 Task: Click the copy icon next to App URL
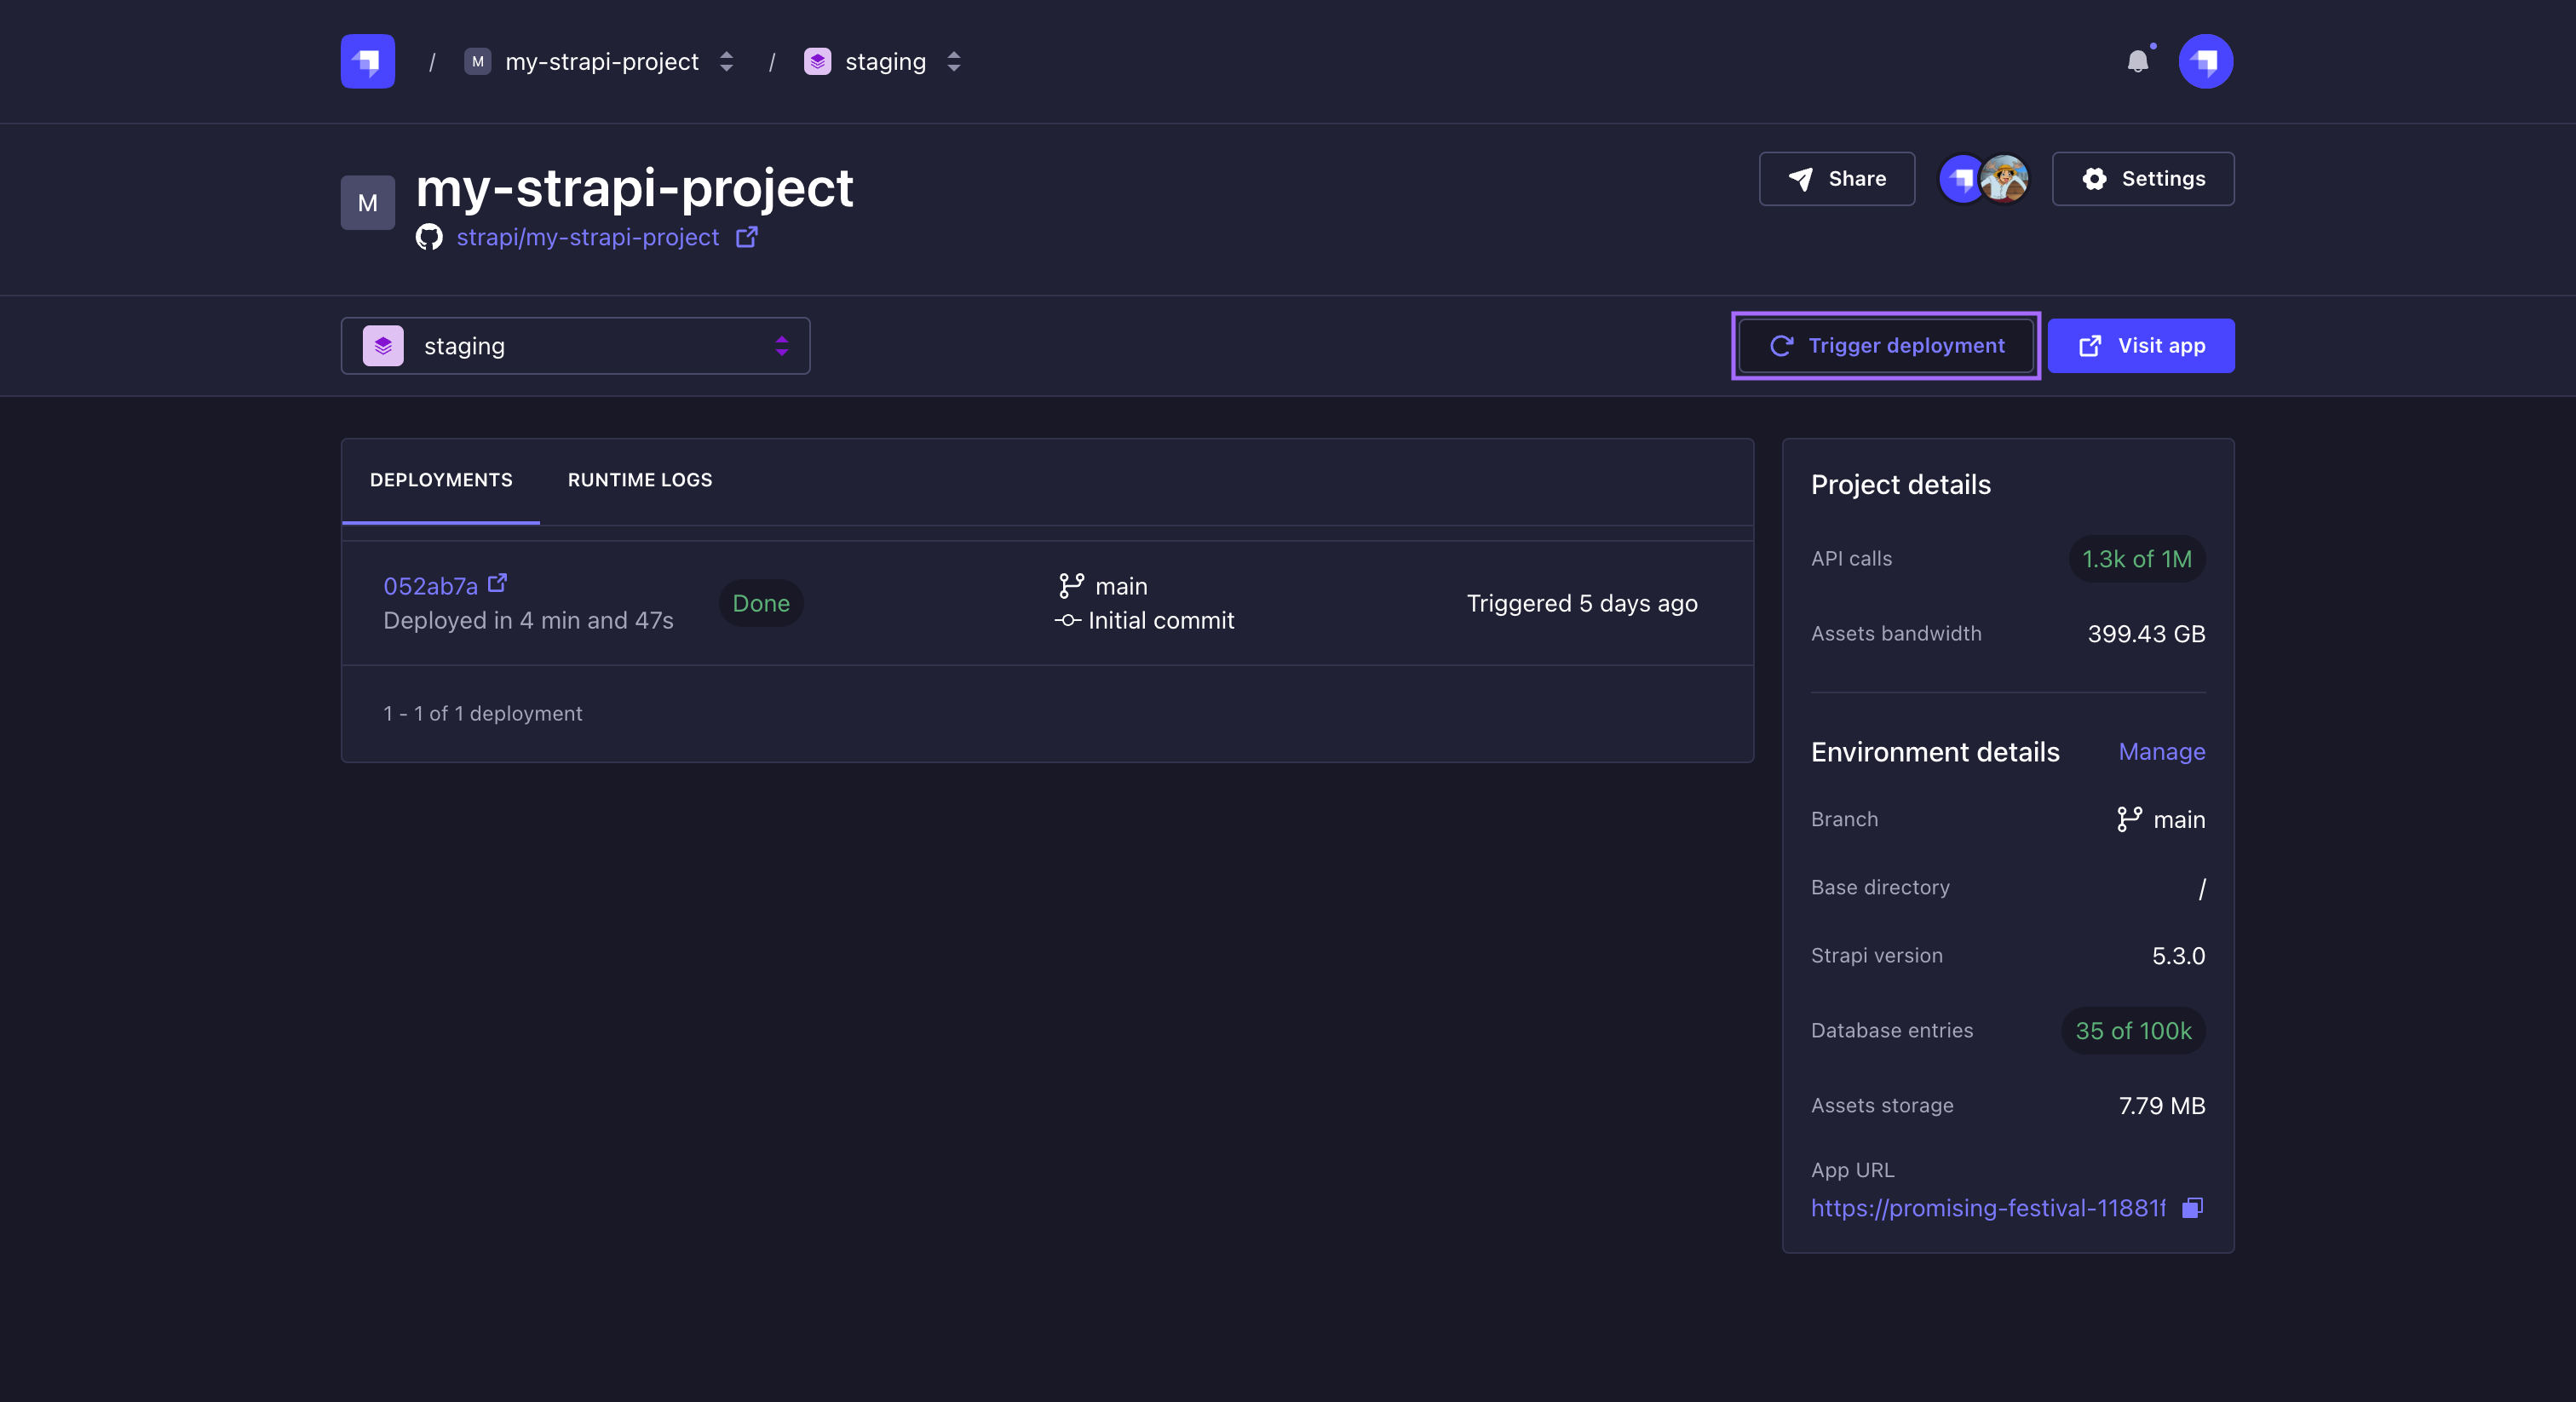coord(2193,1207)
